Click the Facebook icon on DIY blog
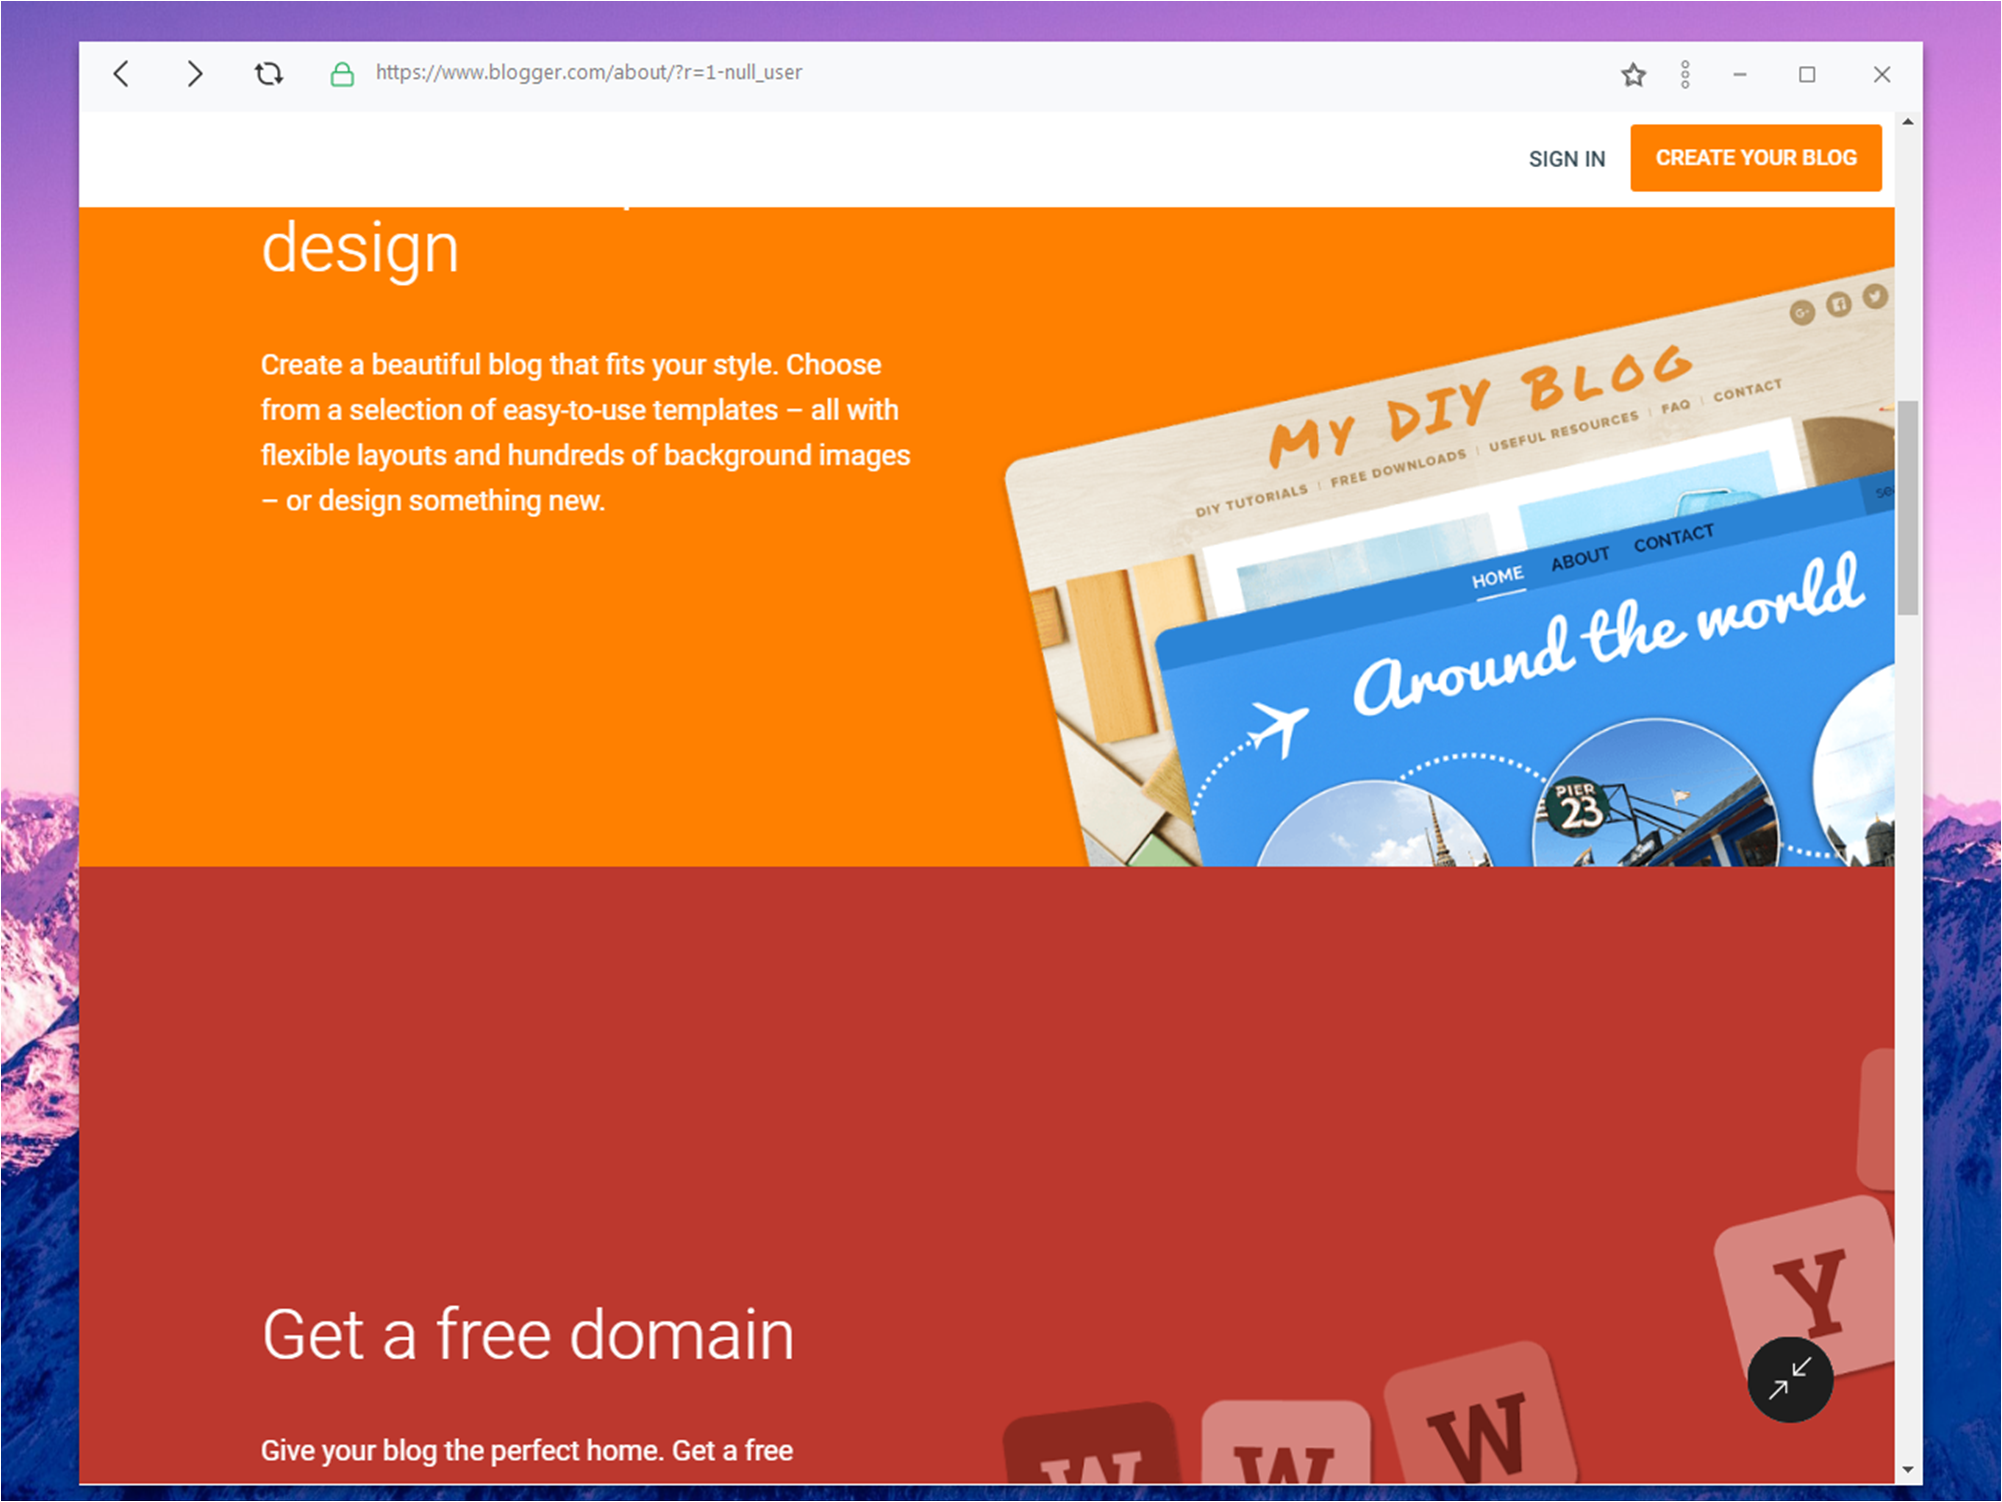 [1838, 304]
